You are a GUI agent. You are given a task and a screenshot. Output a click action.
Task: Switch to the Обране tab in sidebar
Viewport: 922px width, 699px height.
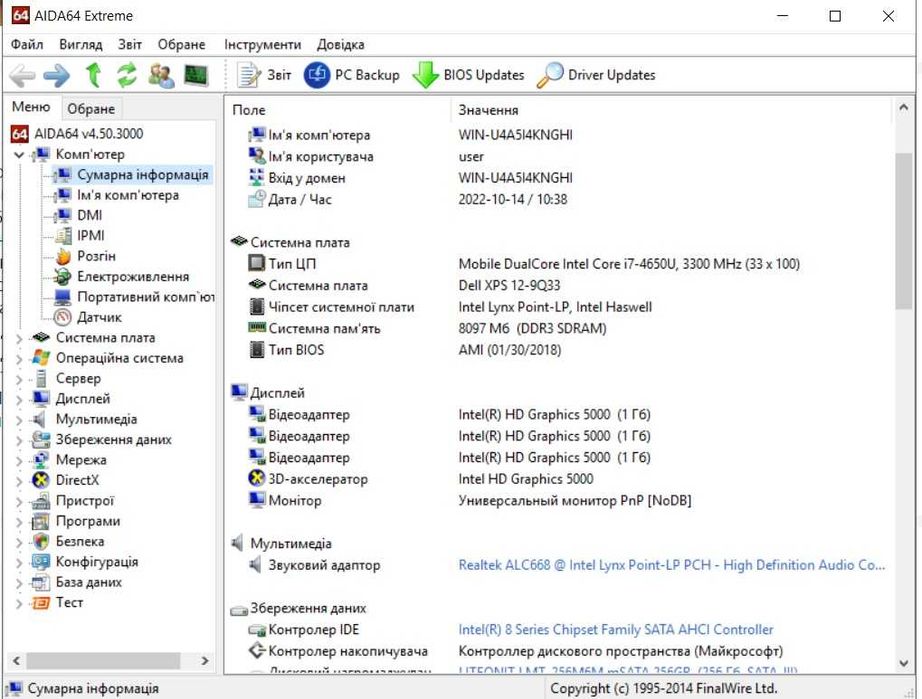91,109
